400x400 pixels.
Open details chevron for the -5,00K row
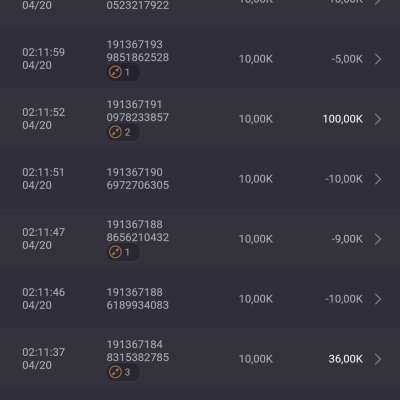click(378, 59)
